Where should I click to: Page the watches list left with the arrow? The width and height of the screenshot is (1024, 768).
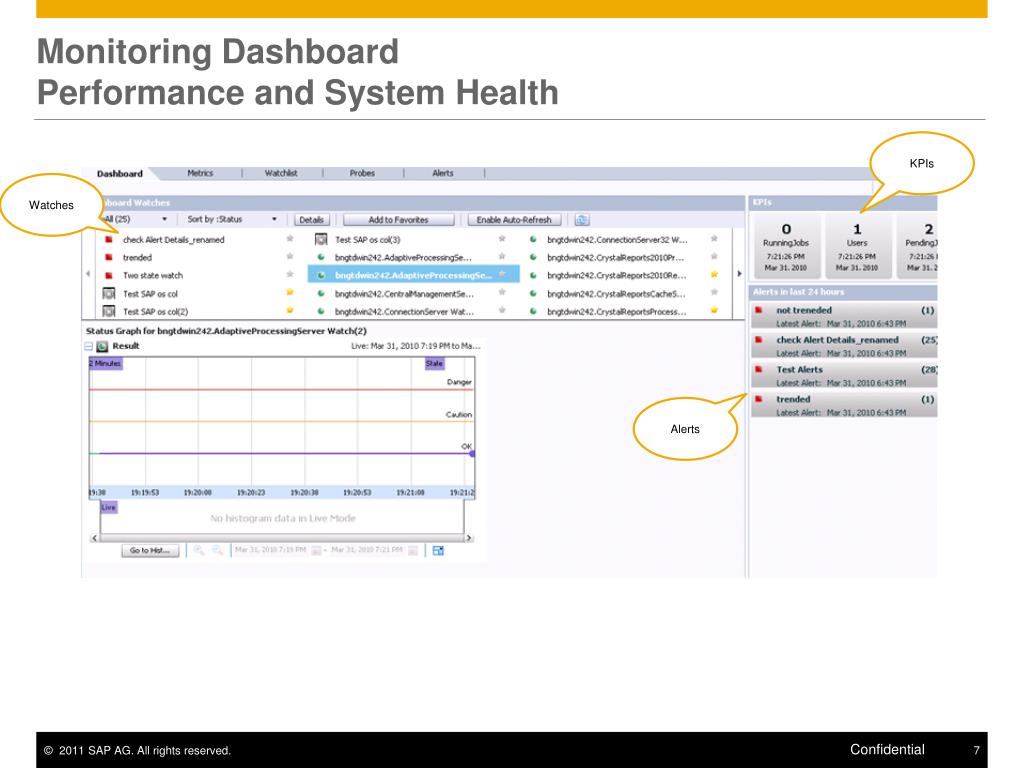coord(88,274)
